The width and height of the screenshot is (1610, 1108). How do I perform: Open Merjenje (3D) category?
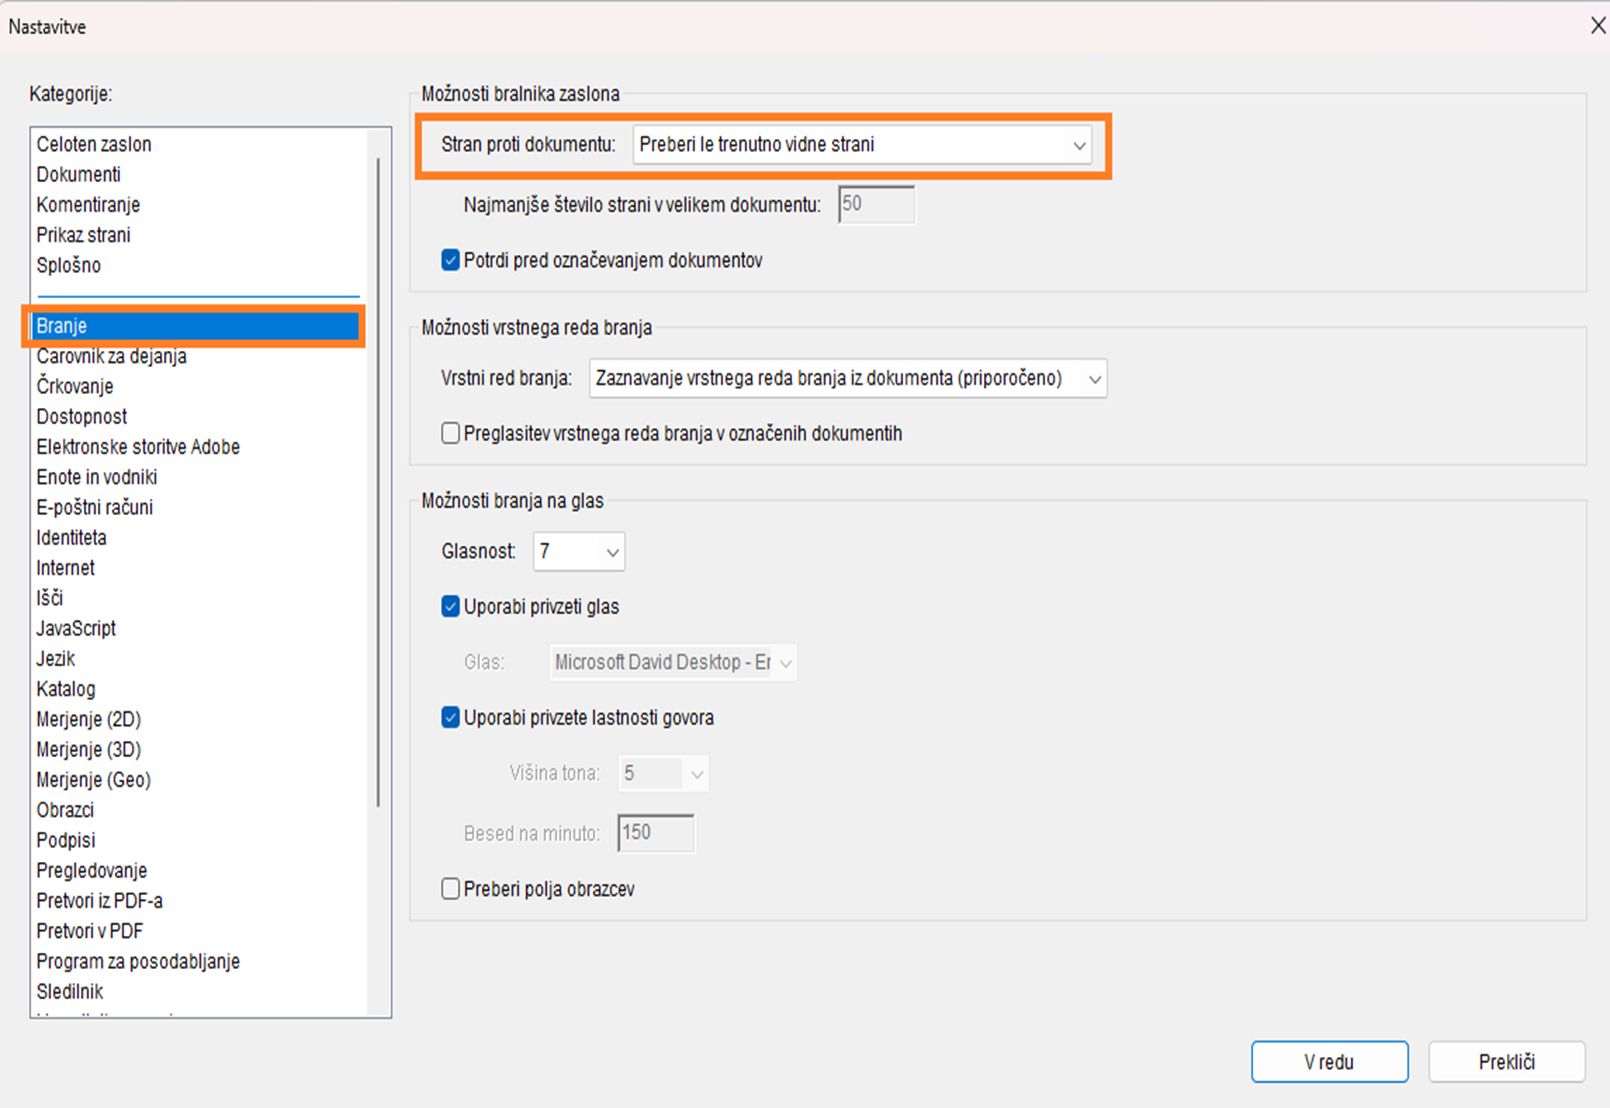[89, 749]
